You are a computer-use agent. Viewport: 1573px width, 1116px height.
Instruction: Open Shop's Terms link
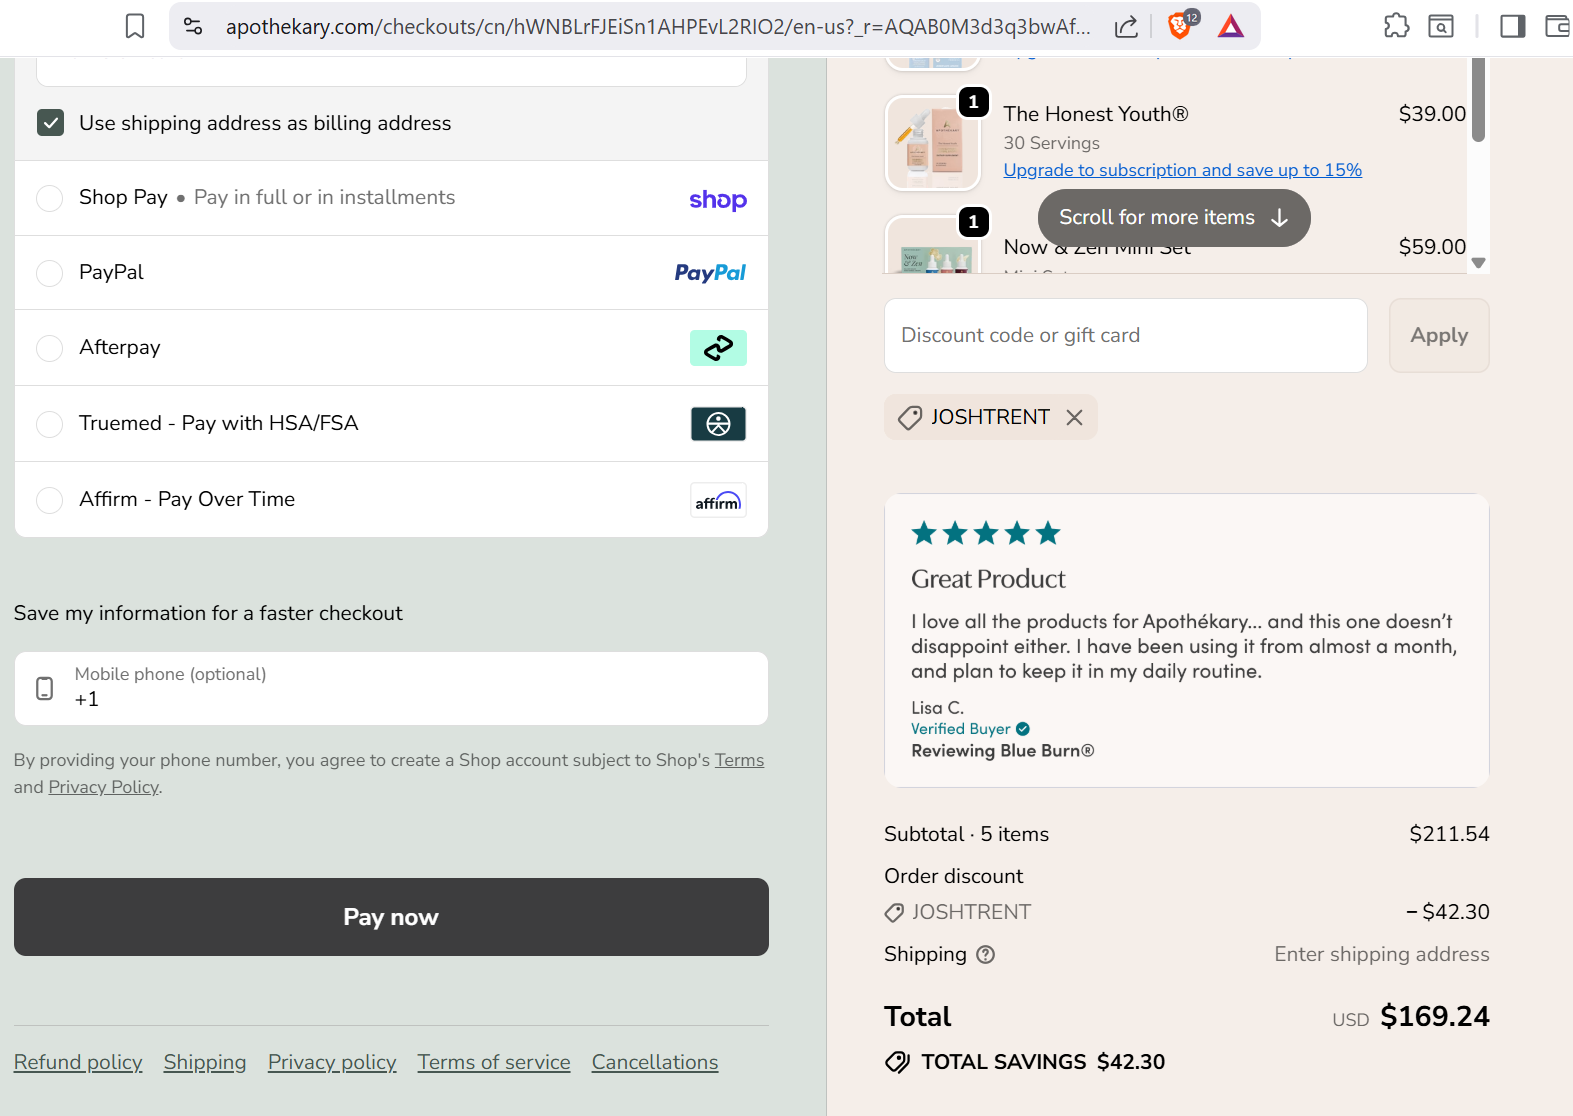(x=739, y=760)
